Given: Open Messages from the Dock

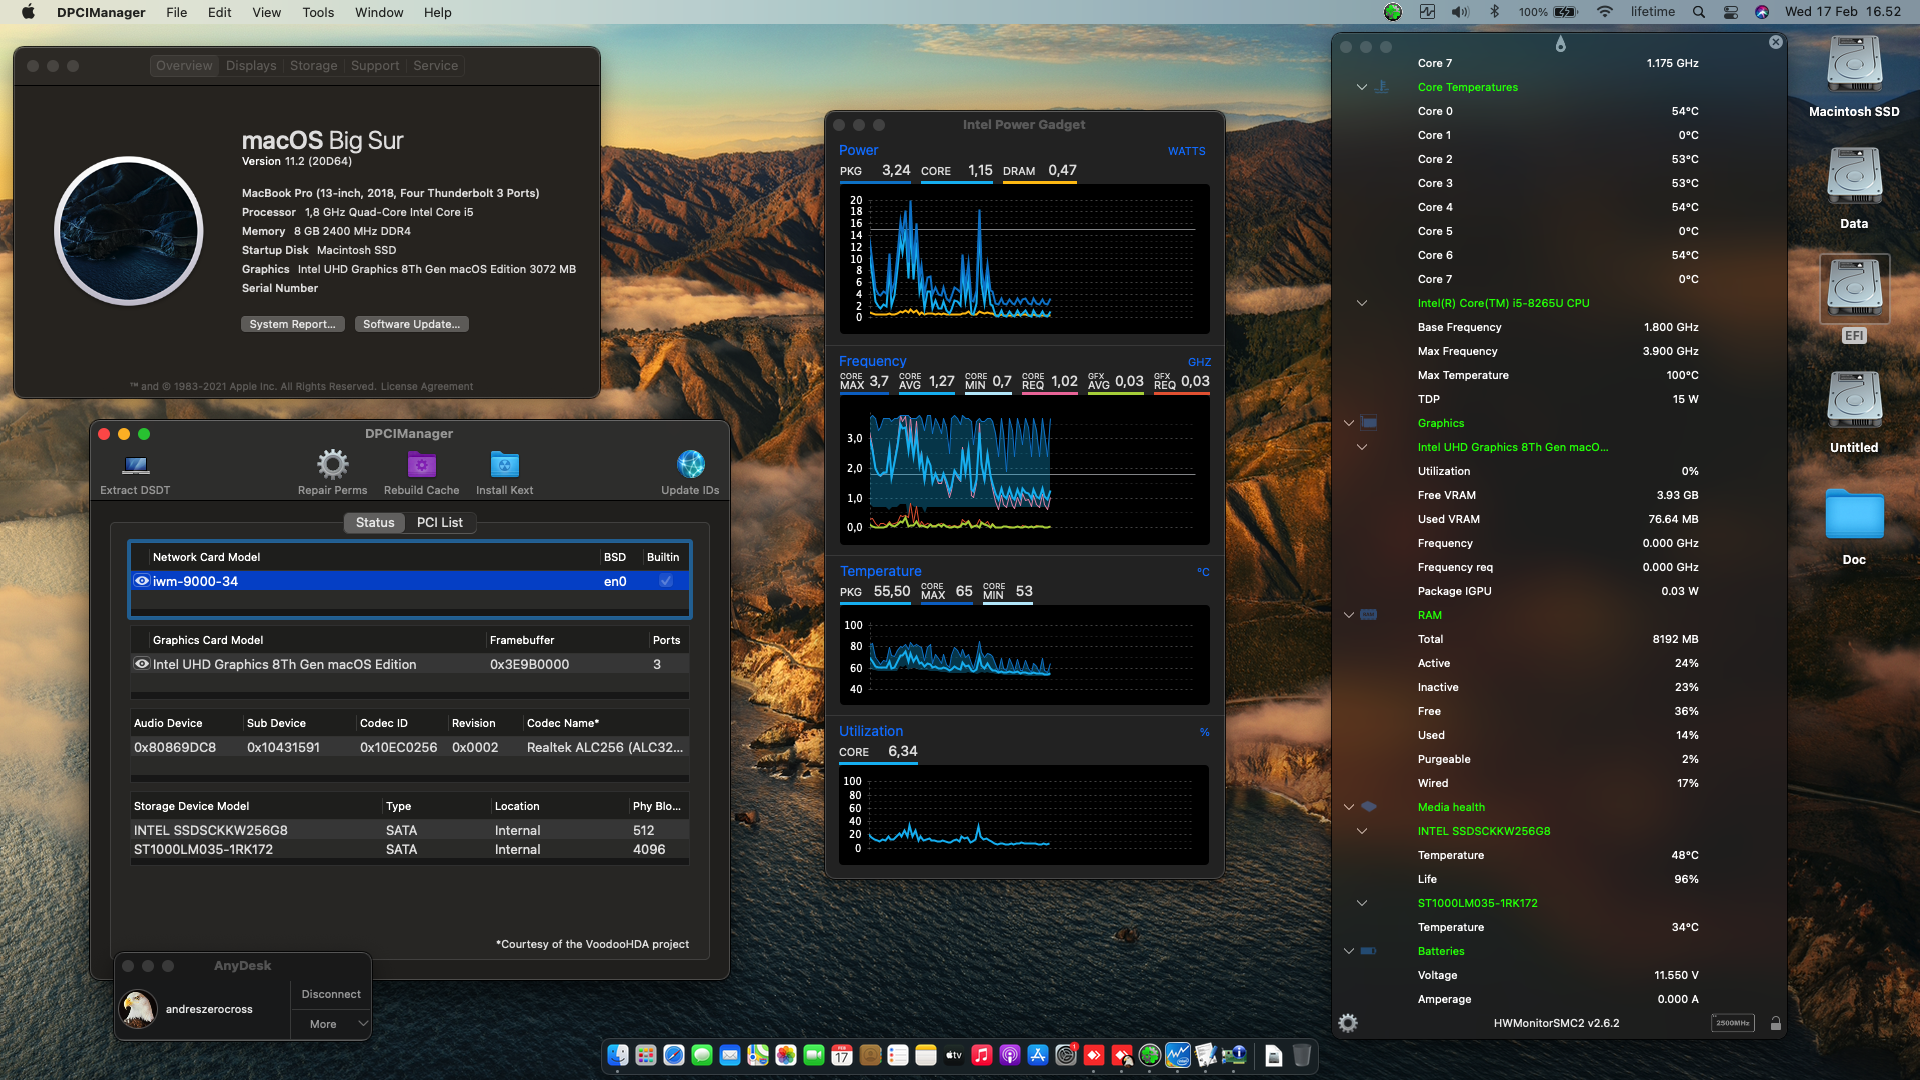Looking at the screenshot, I should (x=702, y=1055).
